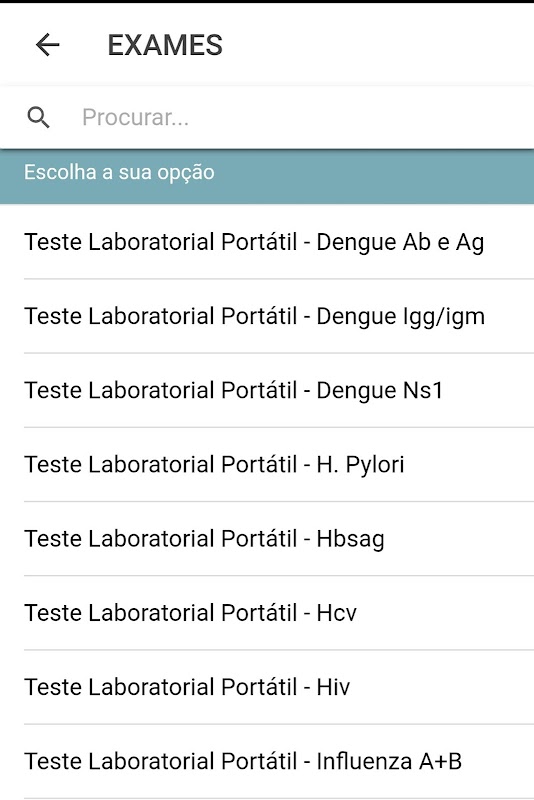This screenshot has width=534, height=800.
Task: Choose the Dengue Igg/igm exam
Action: point(267,316)
